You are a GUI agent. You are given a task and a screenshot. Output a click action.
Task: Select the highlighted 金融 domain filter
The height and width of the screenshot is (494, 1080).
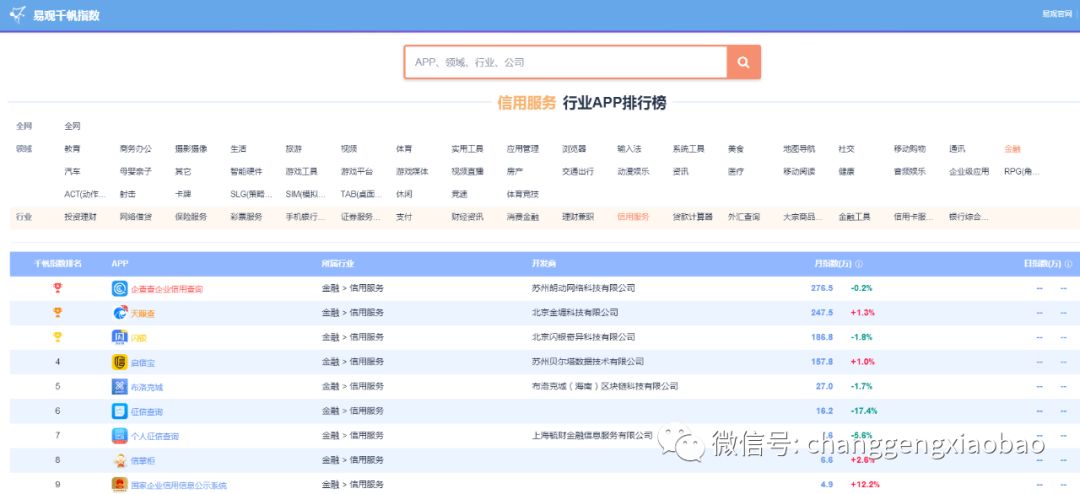(1012, 149)
